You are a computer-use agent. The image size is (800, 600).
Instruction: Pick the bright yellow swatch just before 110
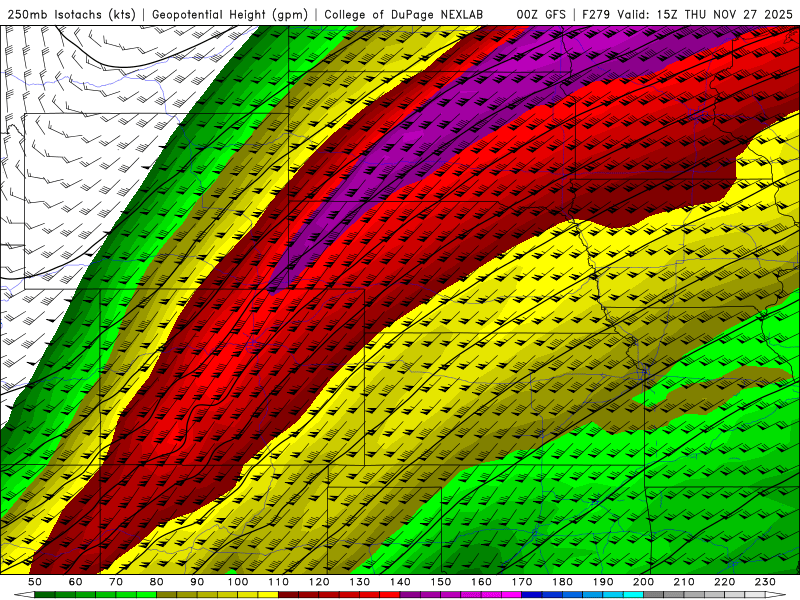(x=268, y=594)
